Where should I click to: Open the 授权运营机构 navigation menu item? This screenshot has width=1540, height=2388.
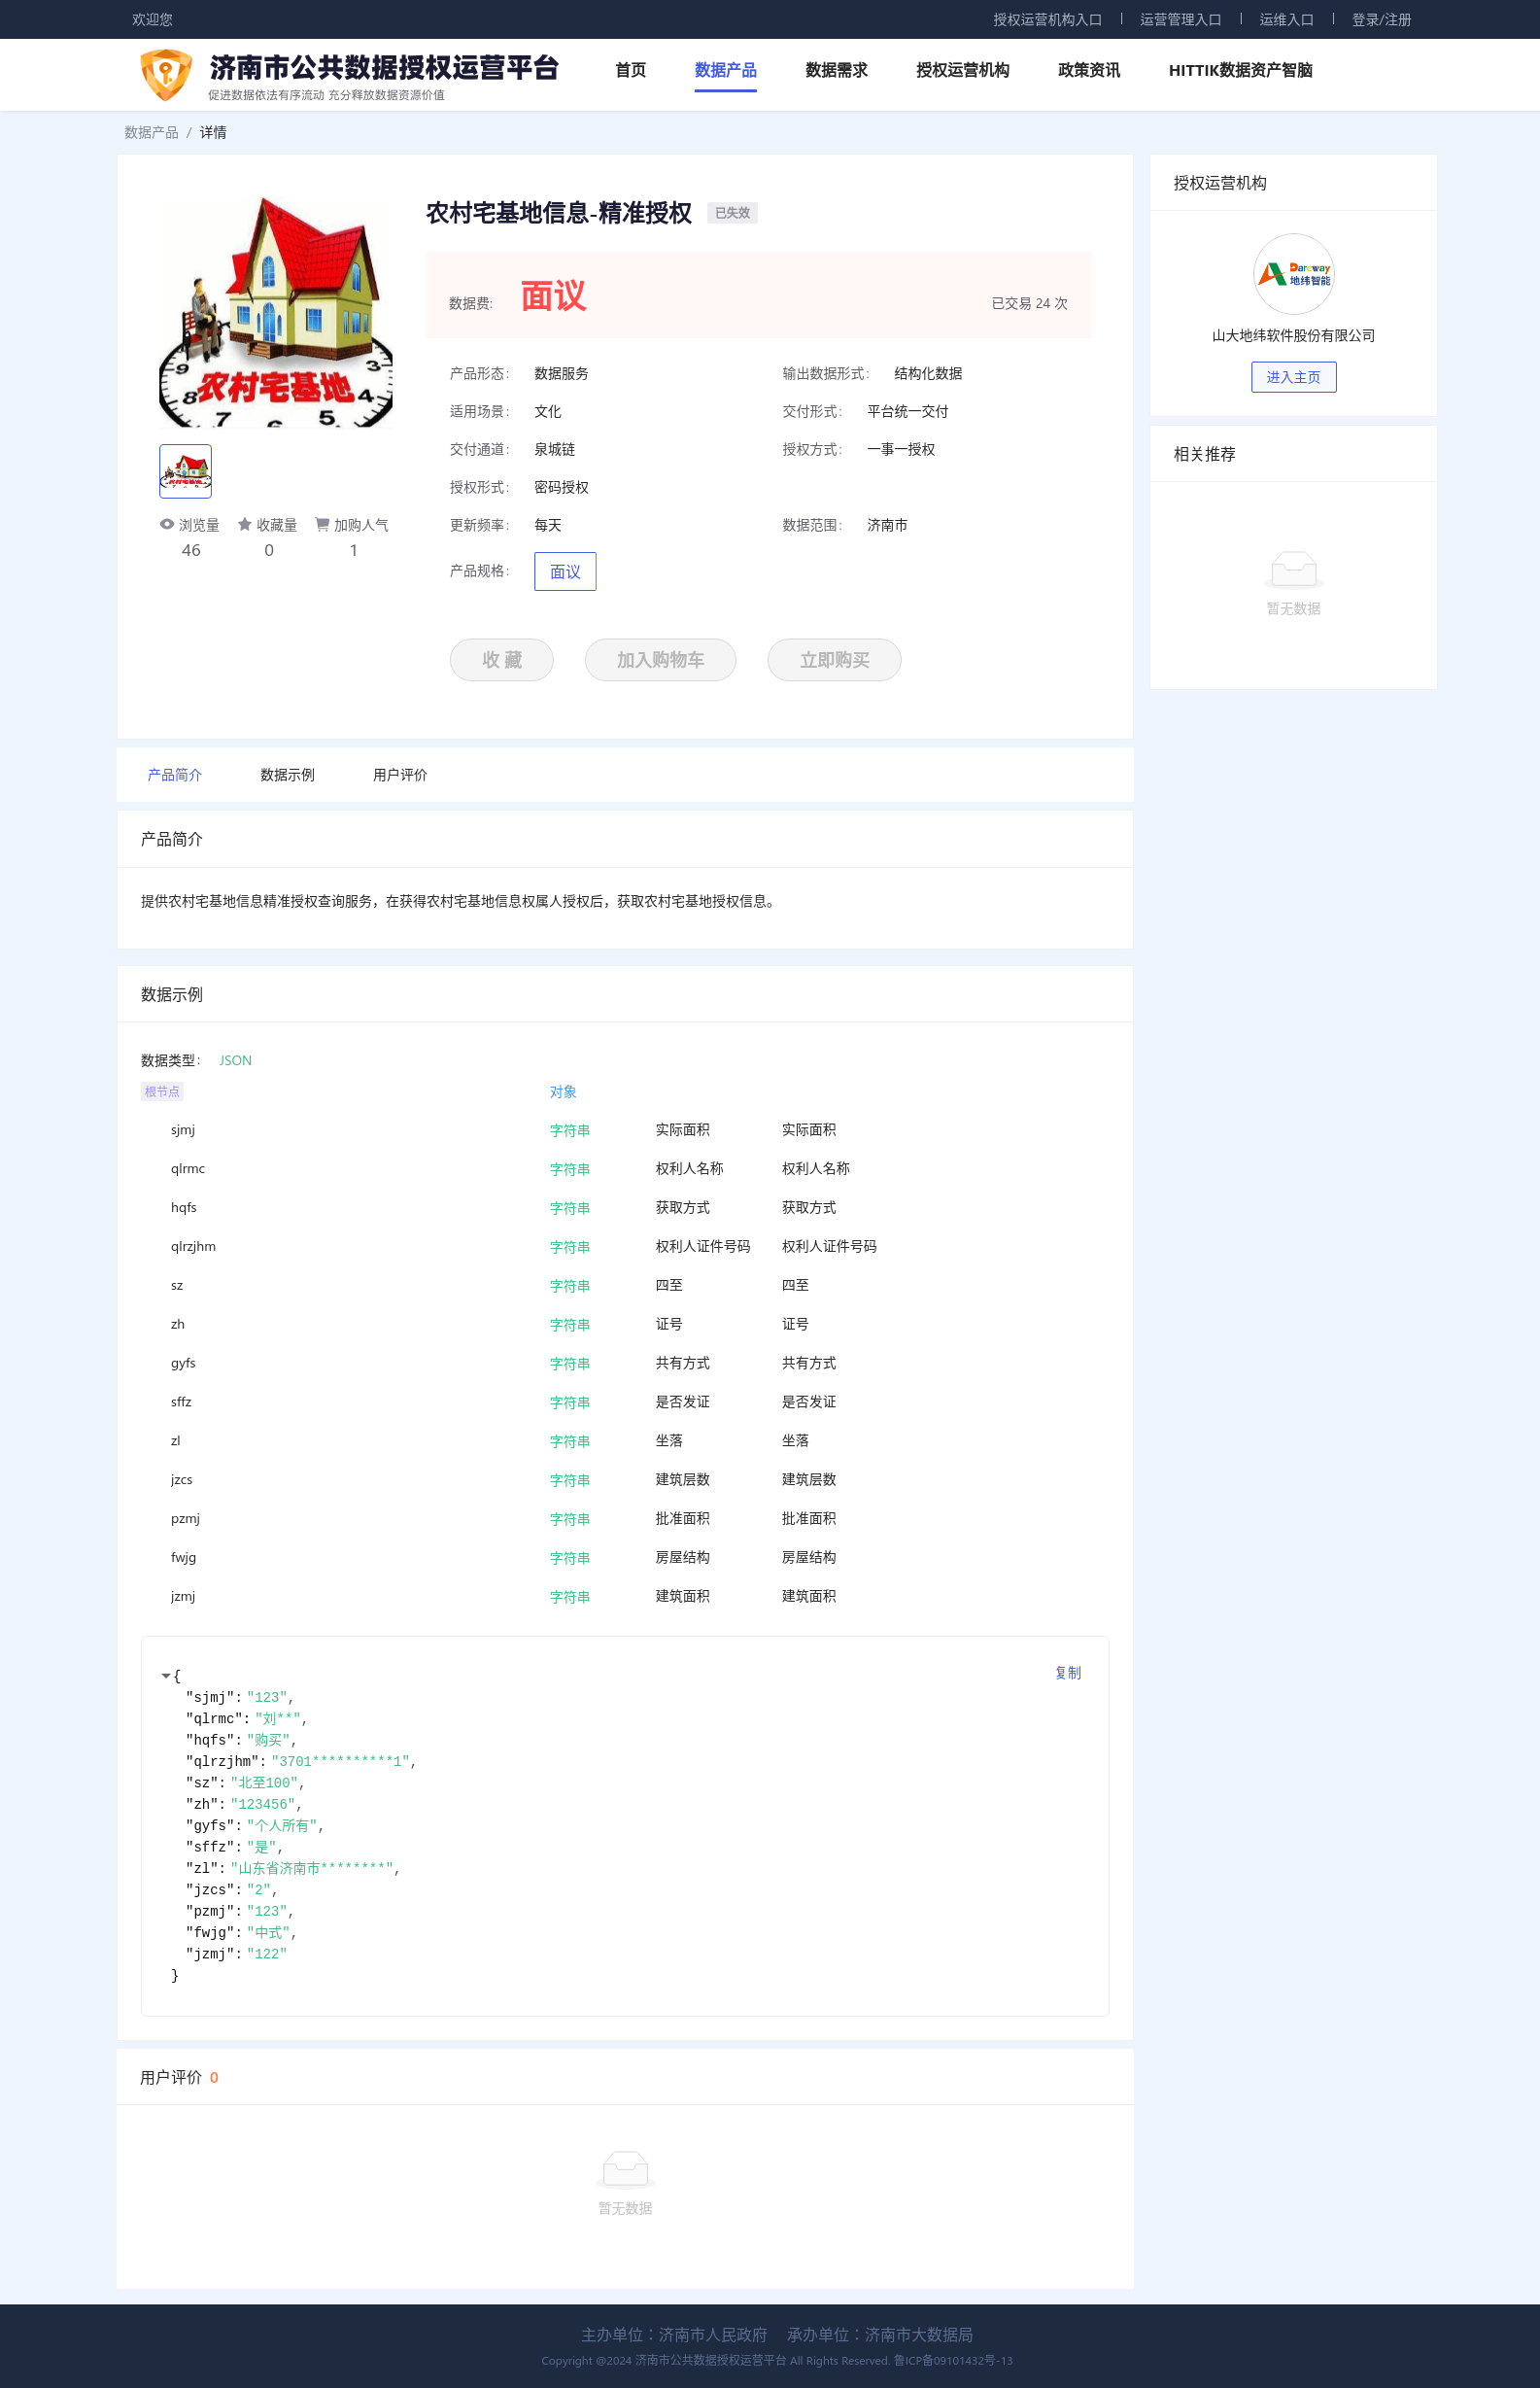click(962, 70)
